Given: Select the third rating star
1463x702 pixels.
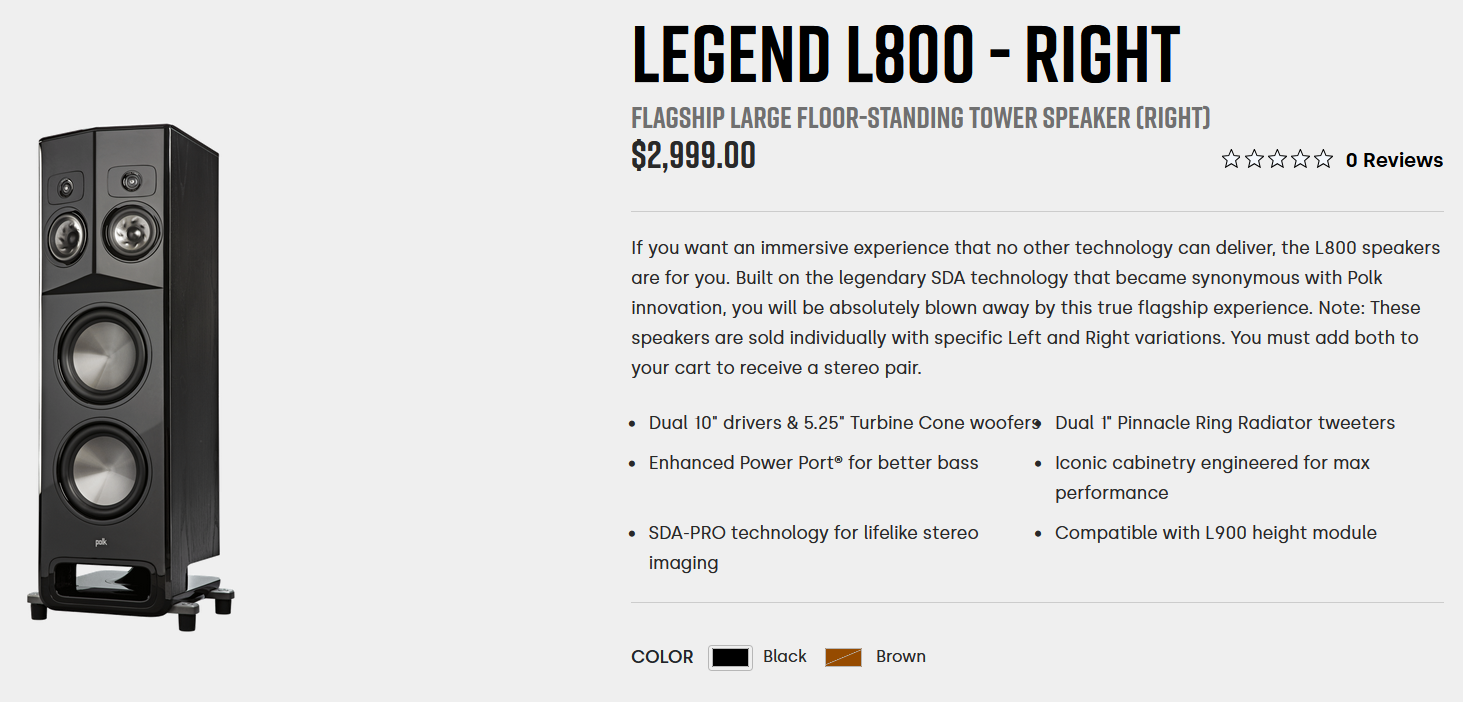Looking at the screenshot, I should click(1277, 159).
